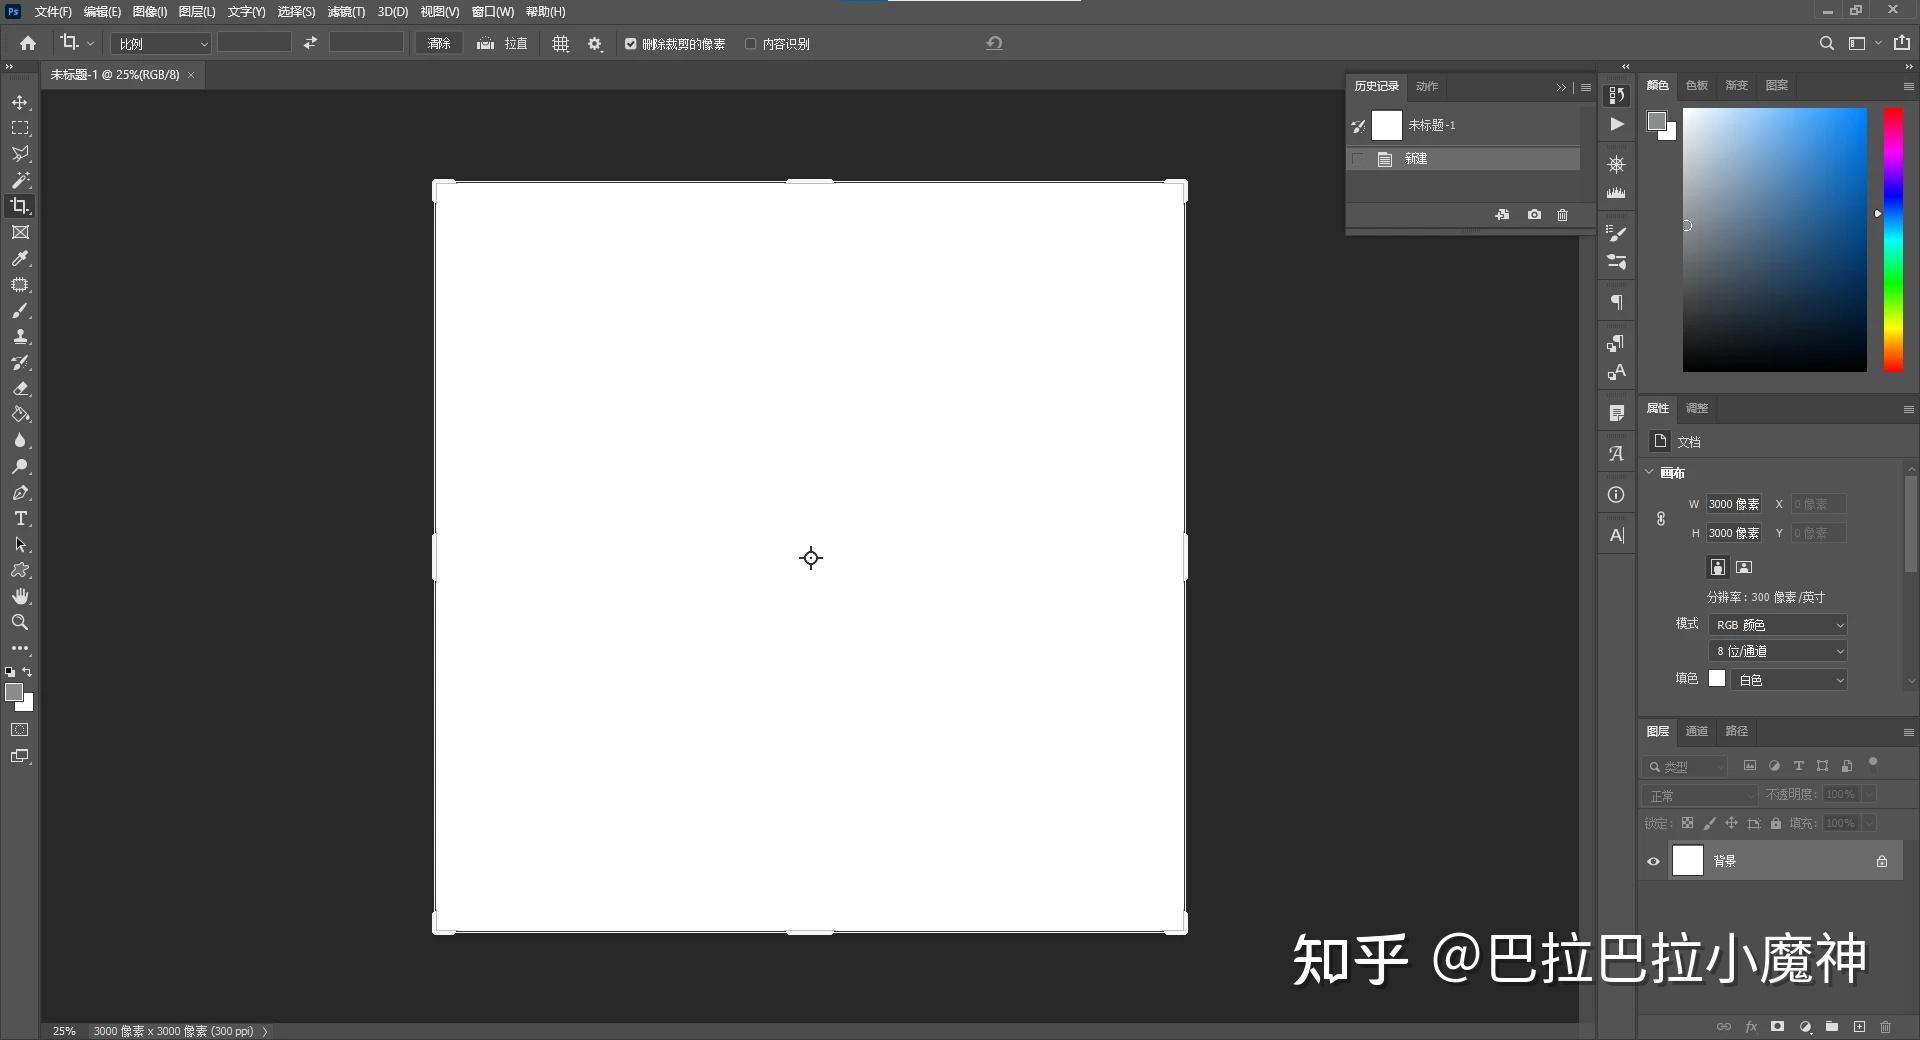The width and height of the screenshot is (1920, 1040).
Task: Select the Eraser tool
Action: [20, 389]
